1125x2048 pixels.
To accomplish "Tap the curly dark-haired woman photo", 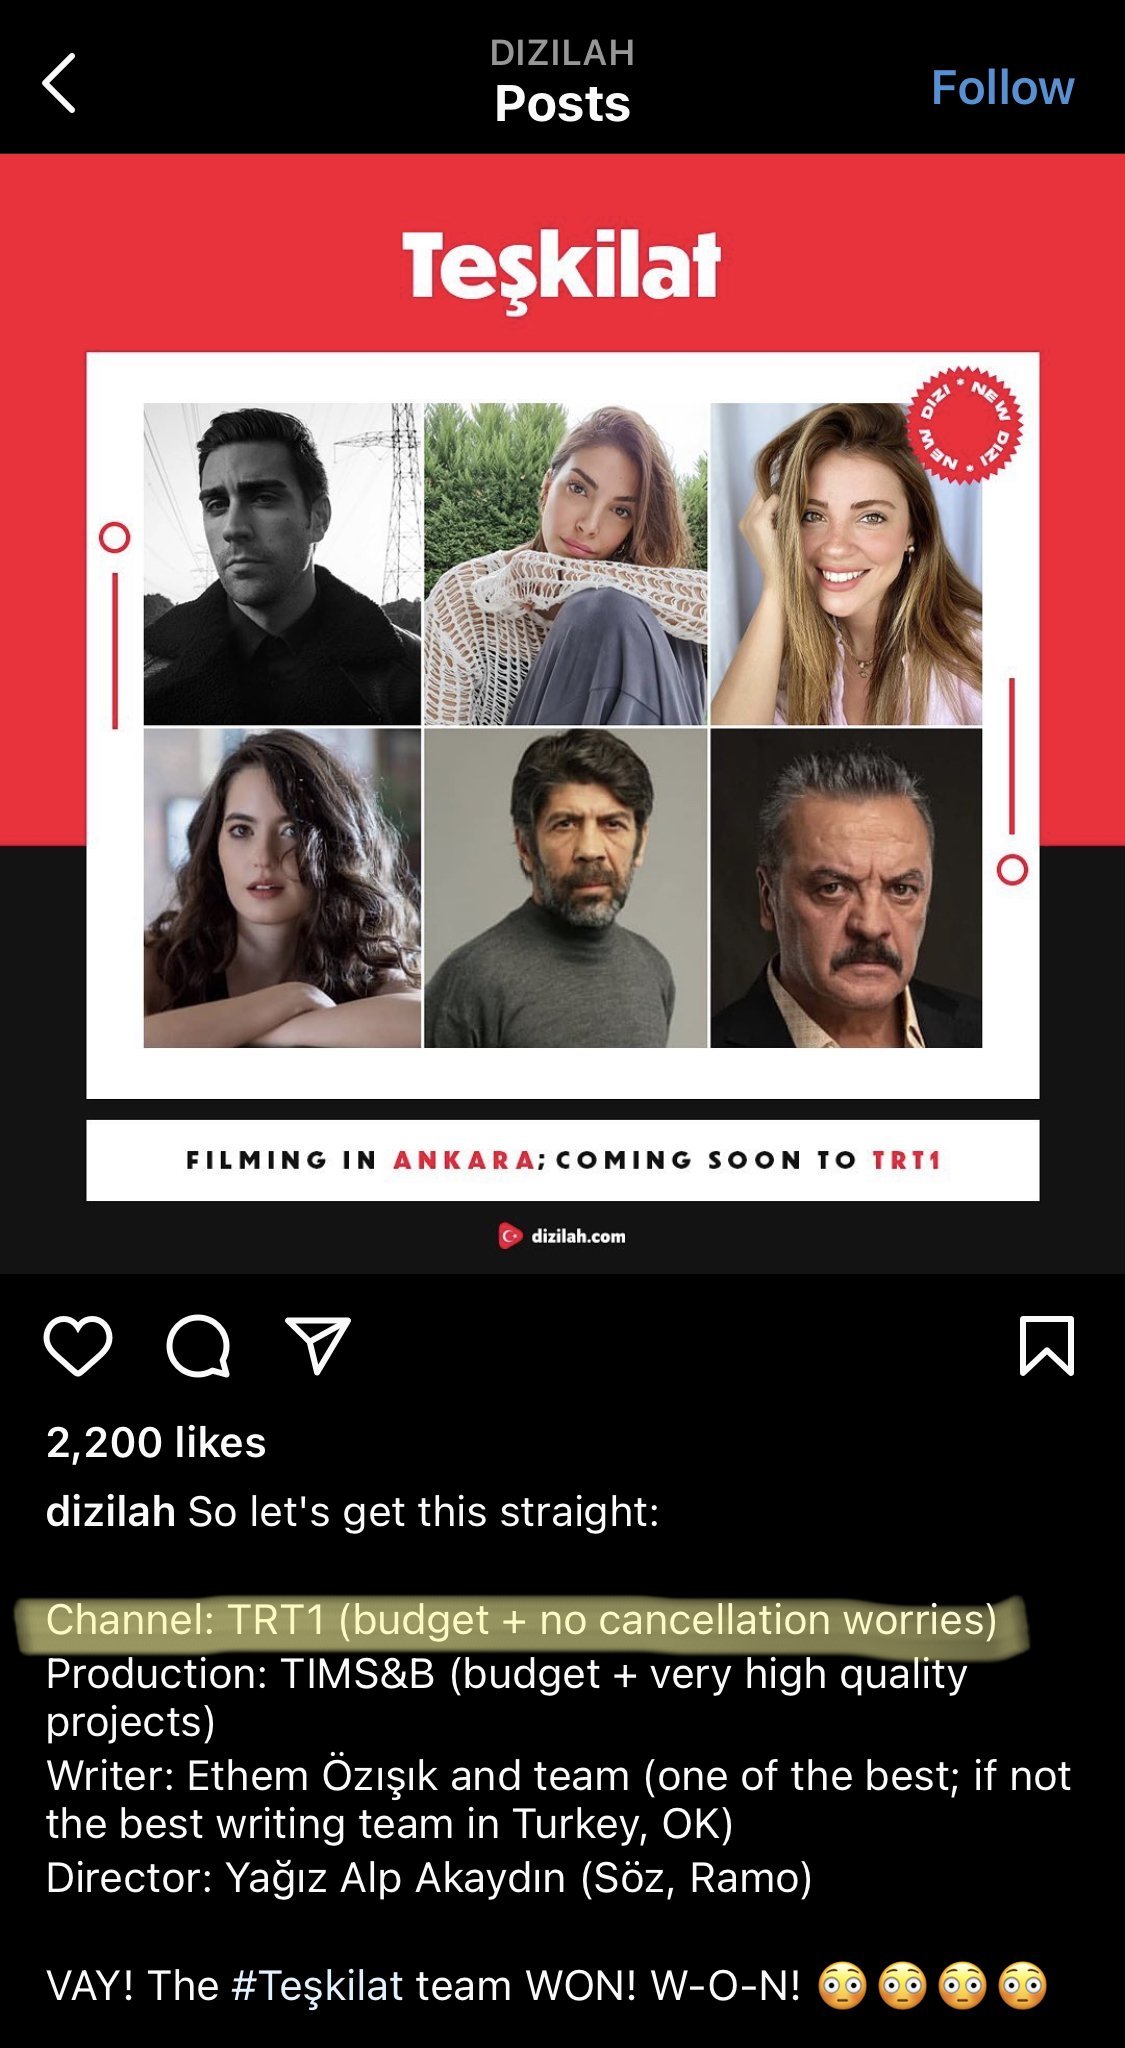I will [x=282, y=888].
